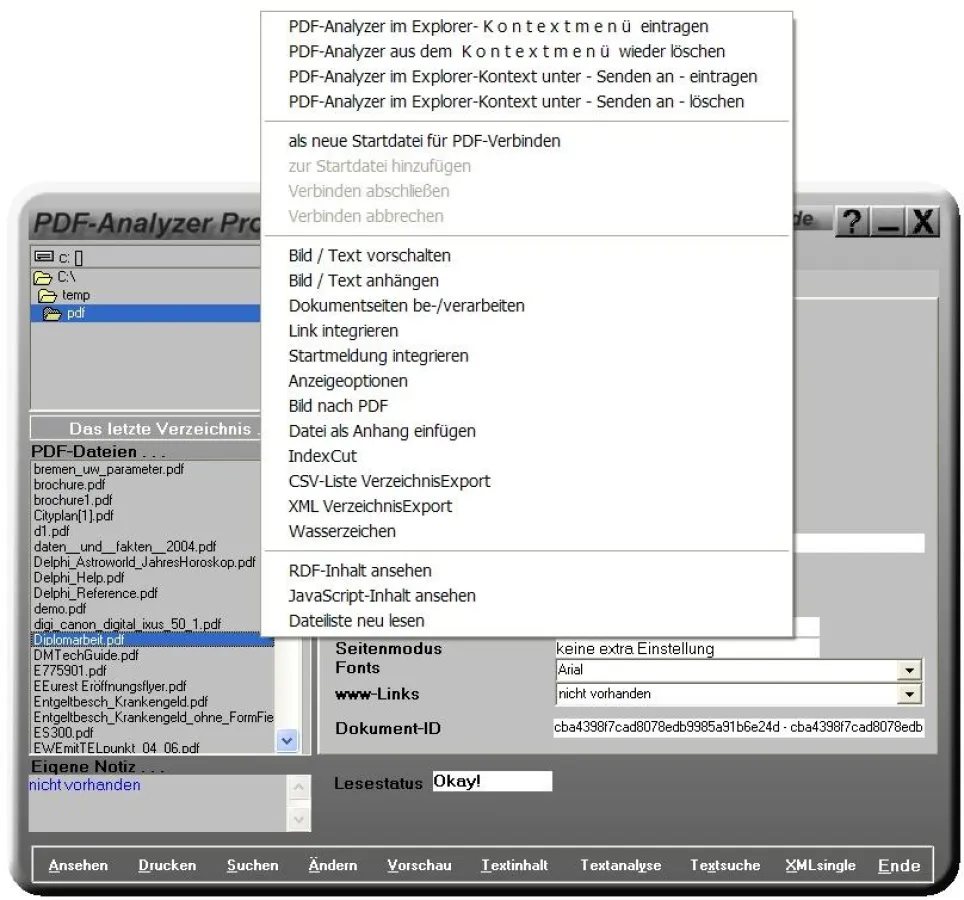The height and width of the screenshot is (900, 964).
Task: Start Textanalyse from the bottom bar
Action: pyautogui.click(x=620, y=865)
